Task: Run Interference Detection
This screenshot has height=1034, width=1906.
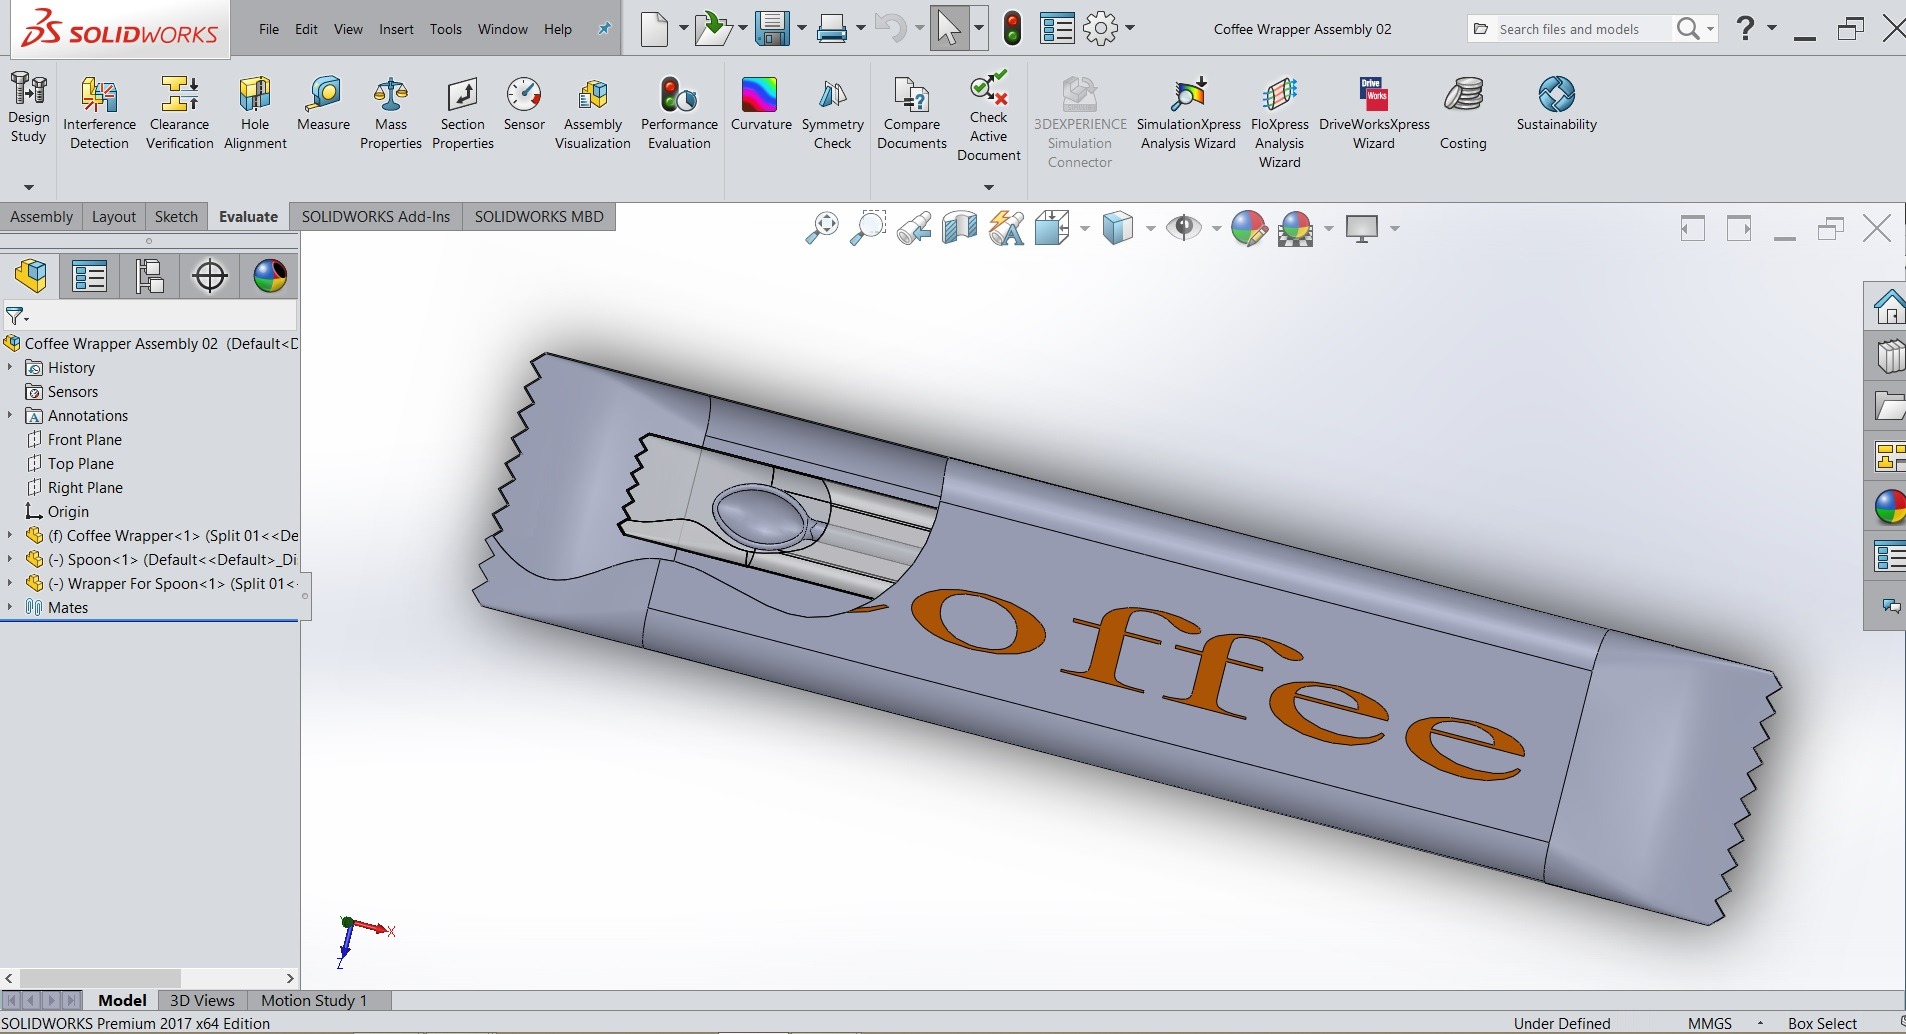Action: click(x=99, y=113)
